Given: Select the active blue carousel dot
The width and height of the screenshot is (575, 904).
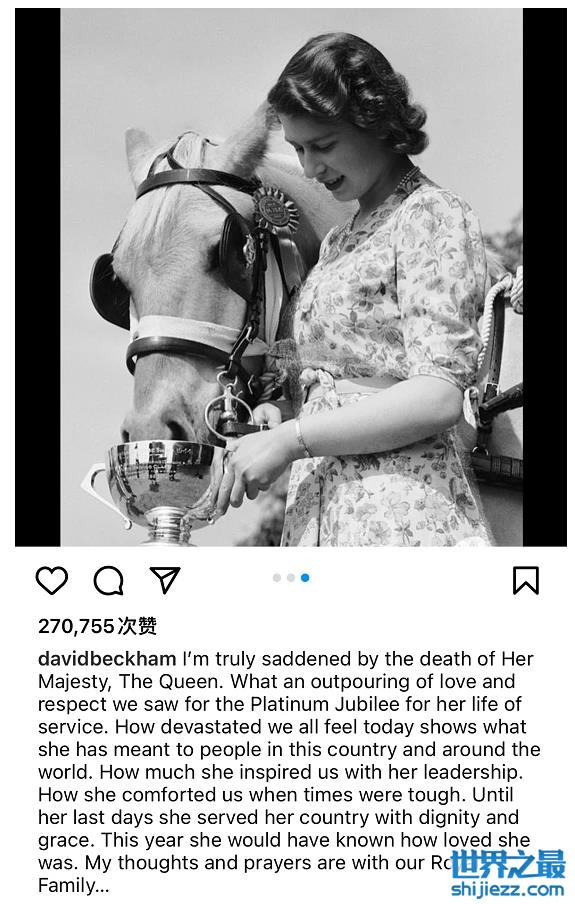Looking at the screenshot, I should (305, 578).
